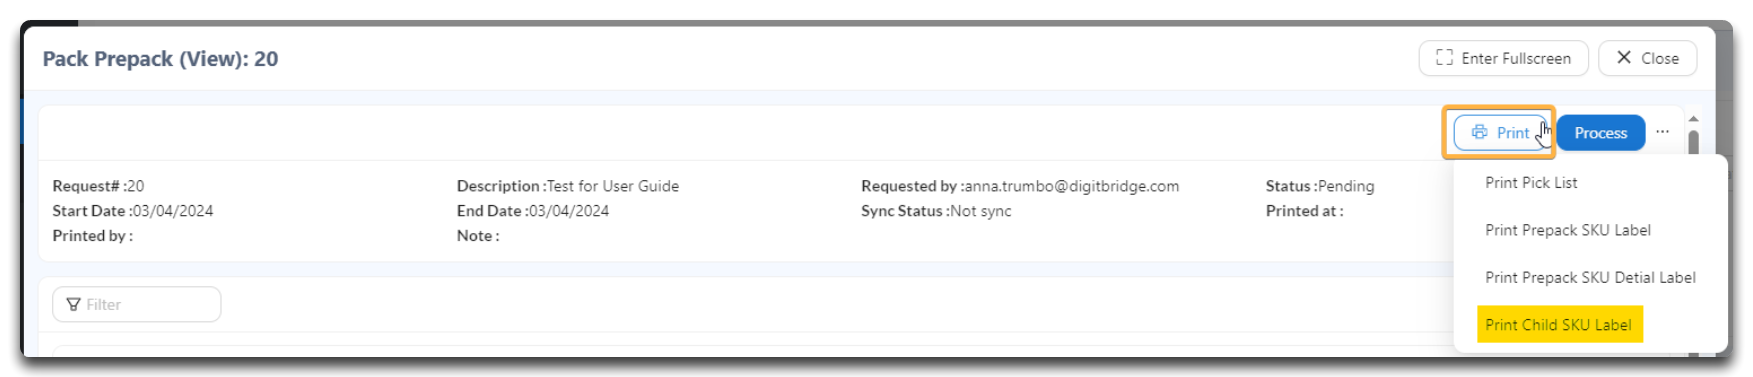Image resolution: width=1753 pixels, height=377 pixels.
Task: Click the anna.trumbo@digitbridge.com requester email
Action: tap(1071, 186)
